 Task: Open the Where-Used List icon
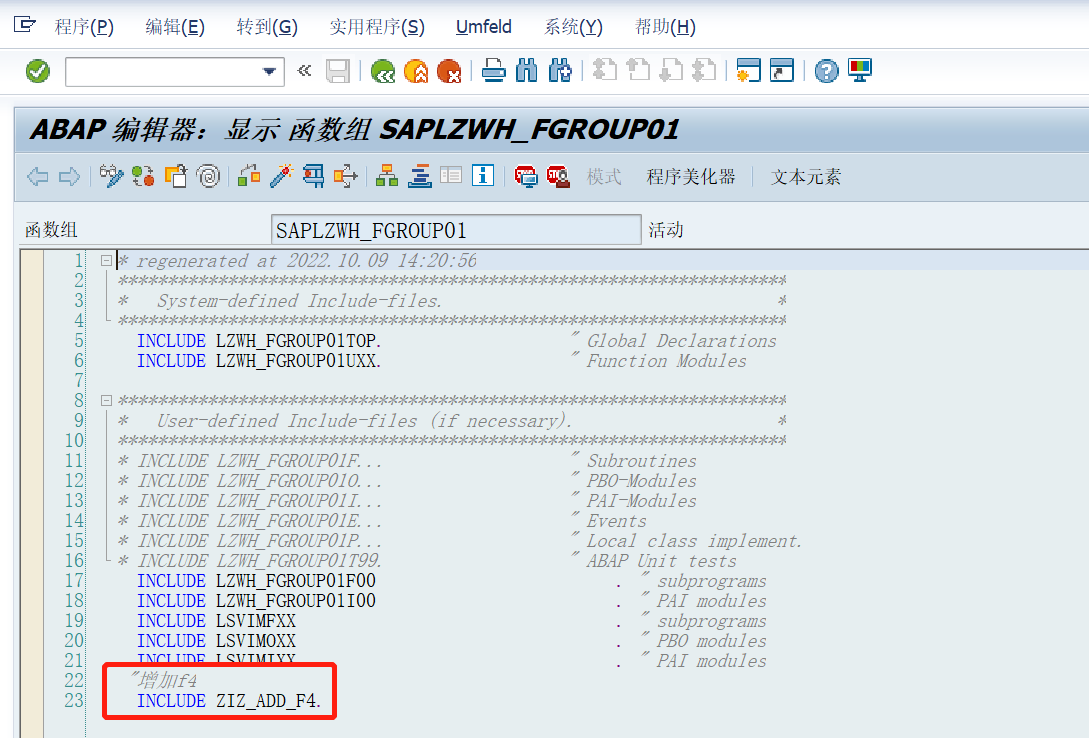[345, 176]
